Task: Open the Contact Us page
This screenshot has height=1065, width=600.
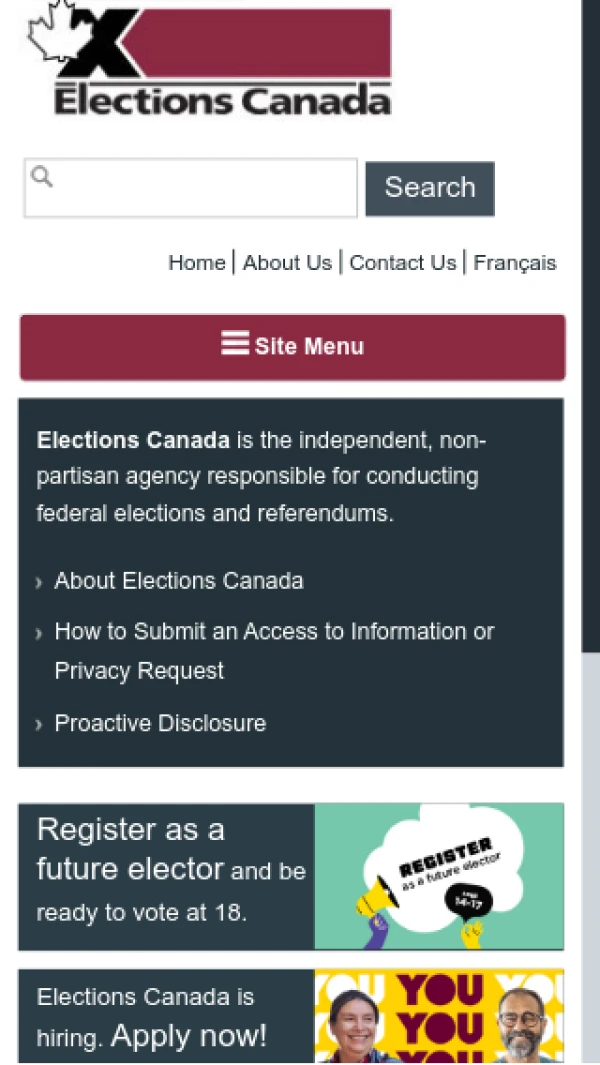Action: tap(402, 262)
